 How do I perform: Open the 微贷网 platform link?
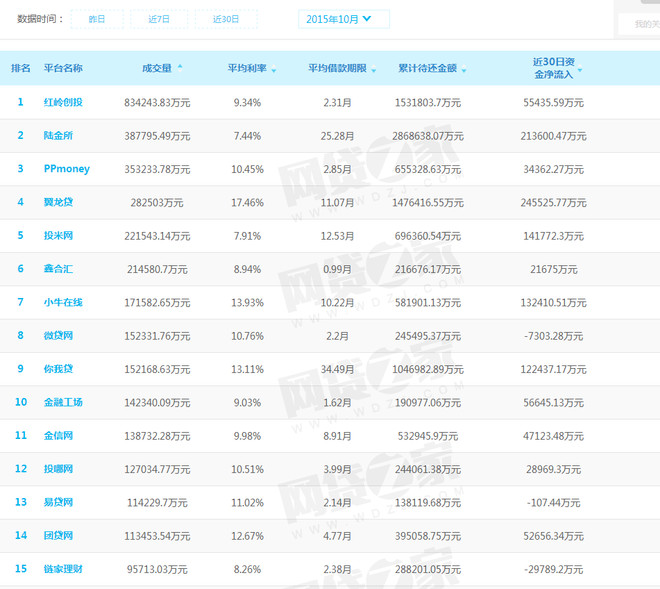59,336
